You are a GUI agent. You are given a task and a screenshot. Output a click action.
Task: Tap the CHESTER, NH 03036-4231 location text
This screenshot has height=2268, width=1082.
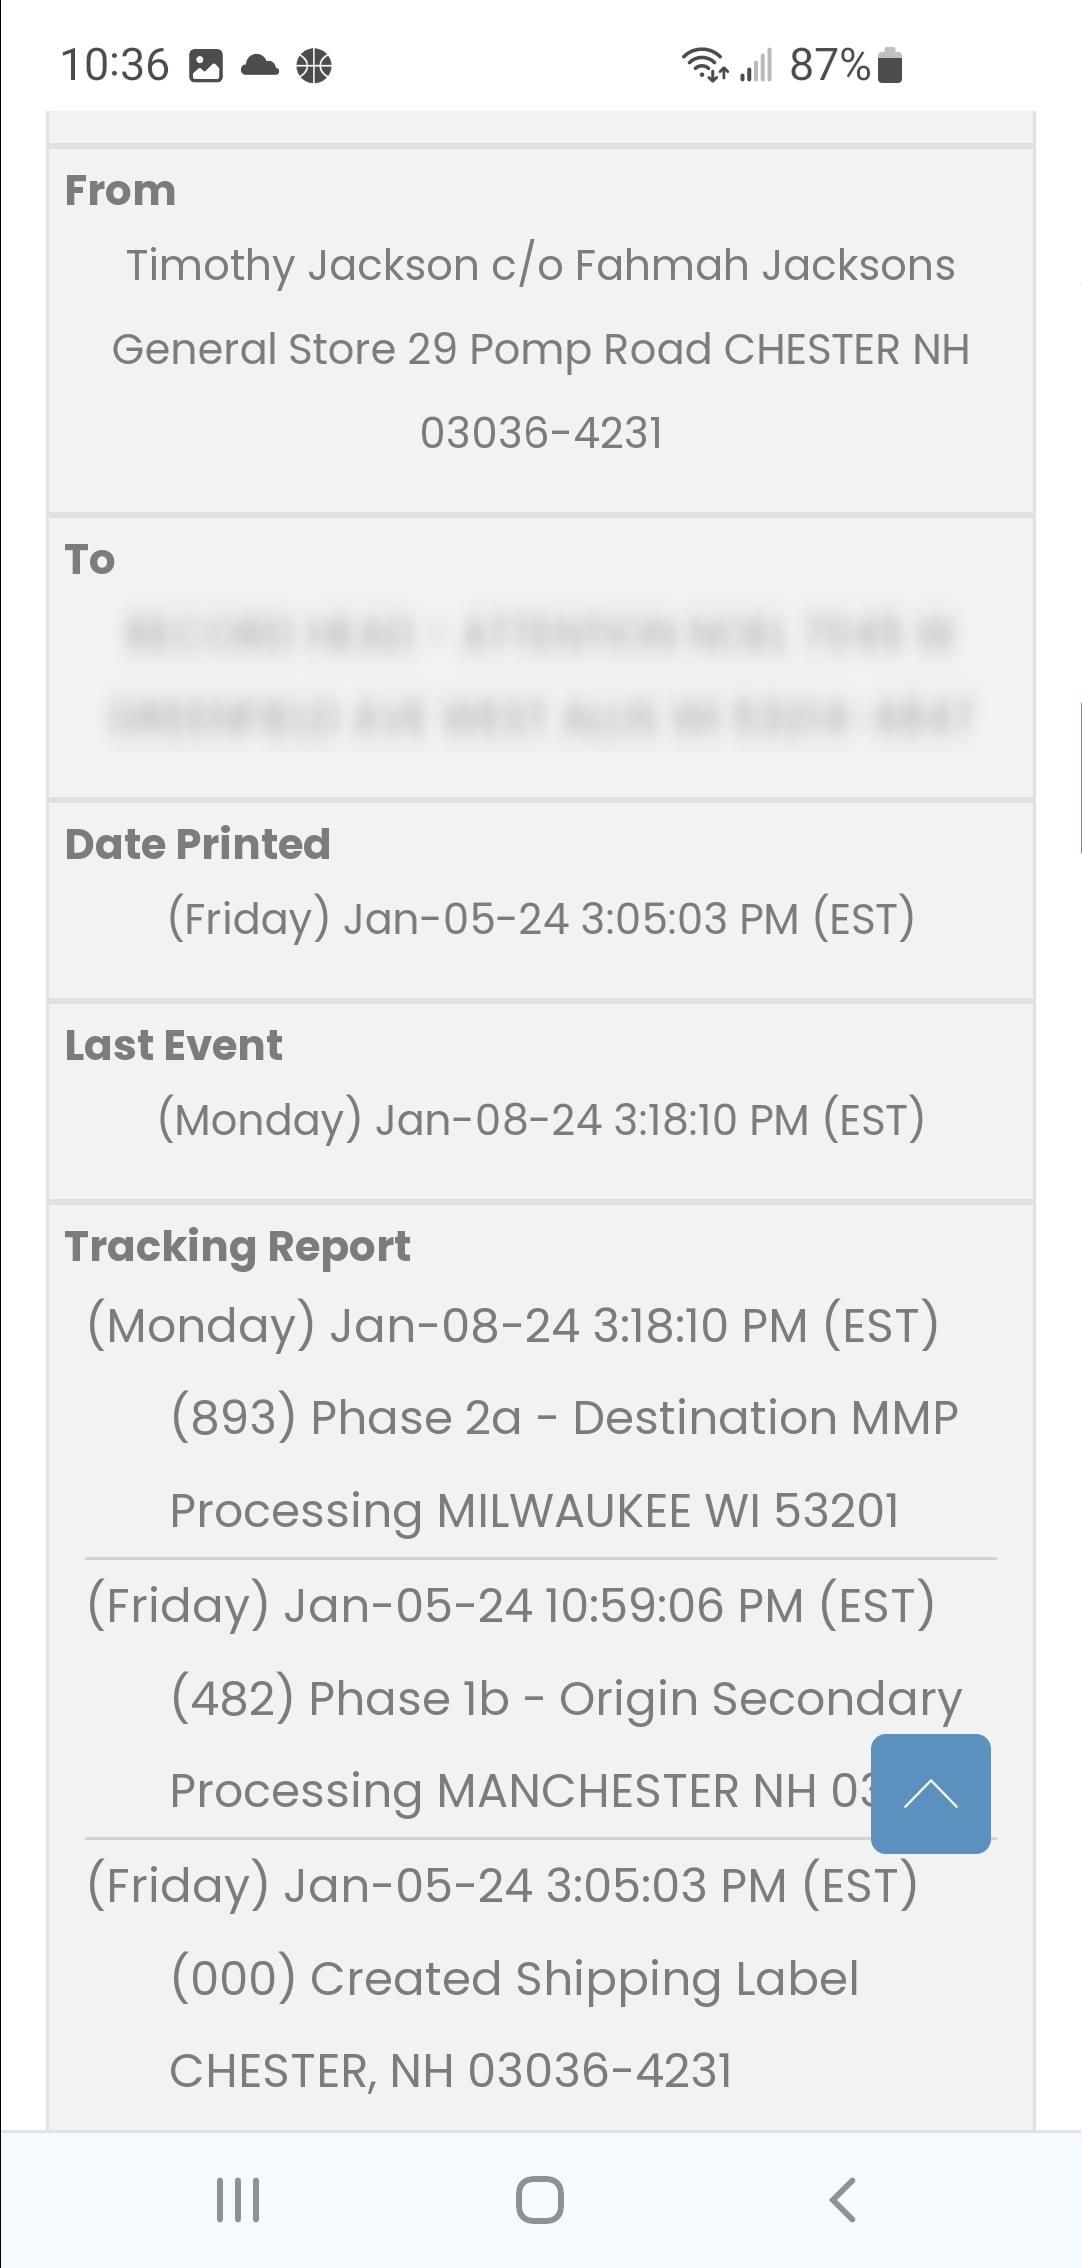450,2071
